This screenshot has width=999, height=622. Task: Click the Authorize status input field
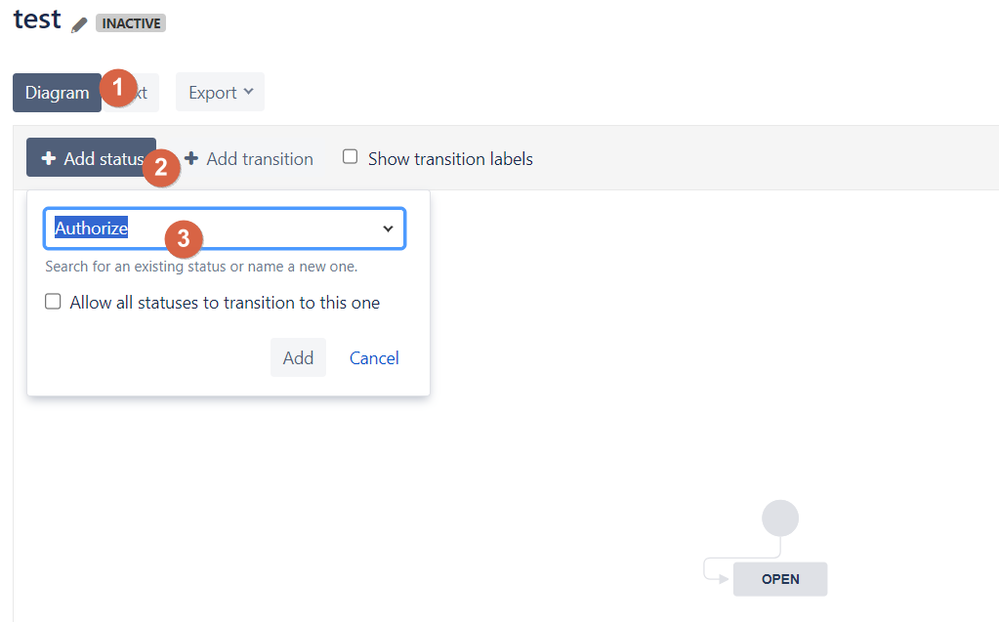[x=224, y=228]
